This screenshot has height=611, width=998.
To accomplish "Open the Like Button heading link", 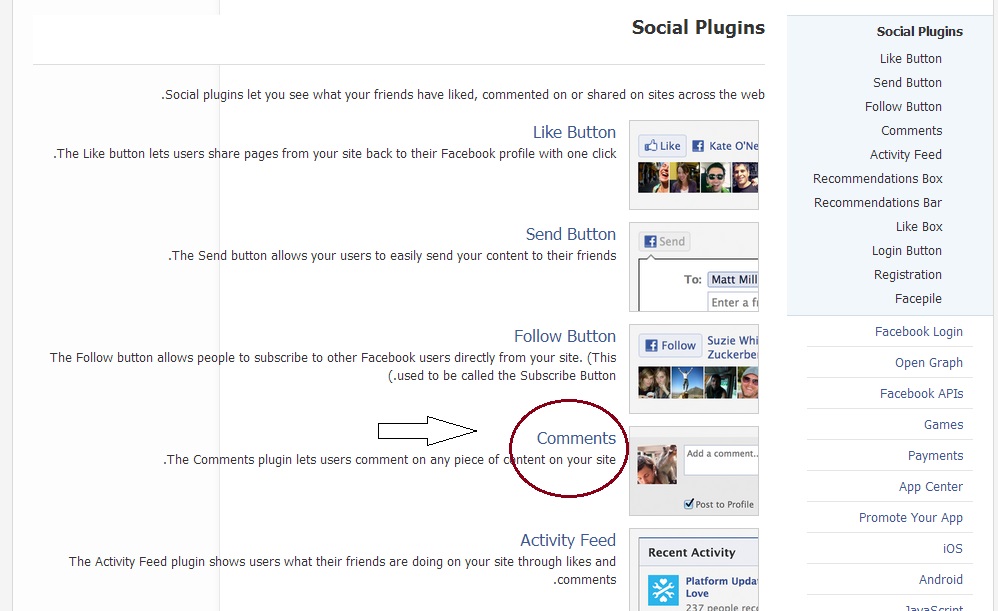I will (574, 132).
